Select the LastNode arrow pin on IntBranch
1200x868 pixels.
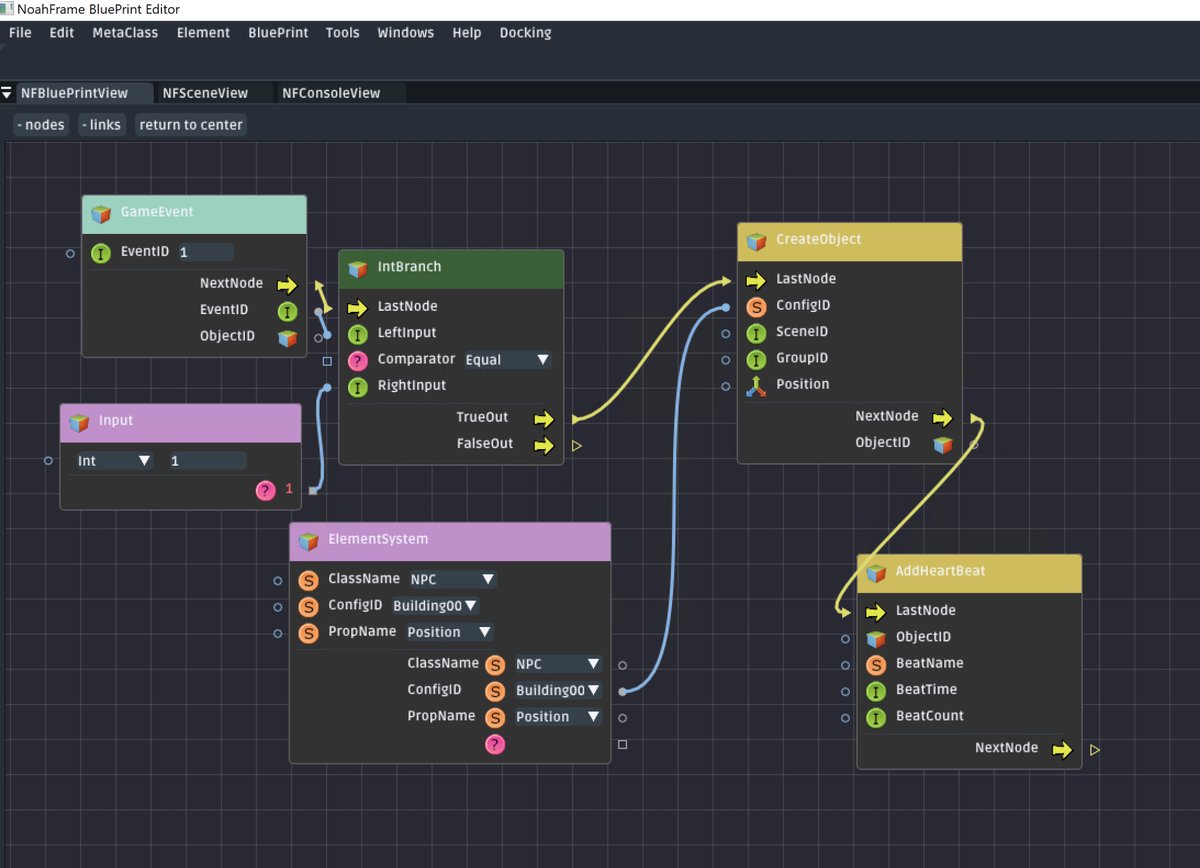coord(357,306)
